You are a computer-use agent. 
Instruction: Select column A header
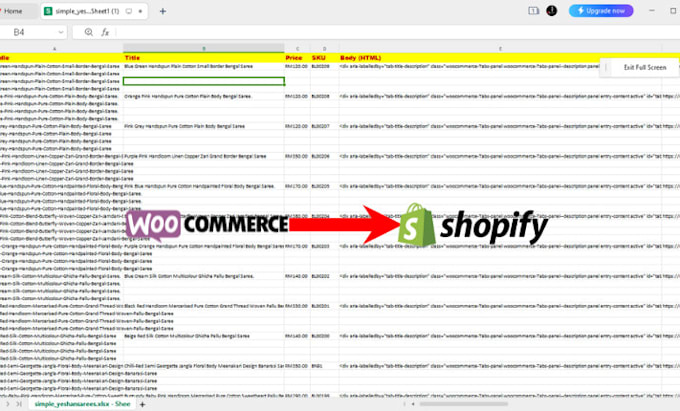[55, 49]
